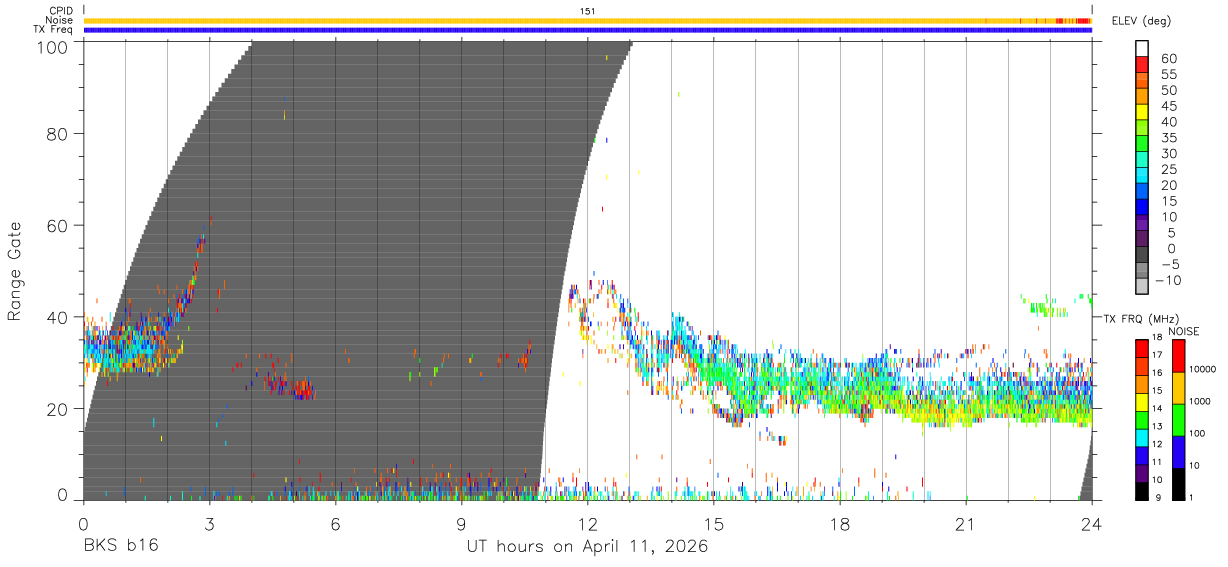Click the CPID value 151
This screenshot has width=1228, height=567.
pyautogui.click(x=587, y=11)
